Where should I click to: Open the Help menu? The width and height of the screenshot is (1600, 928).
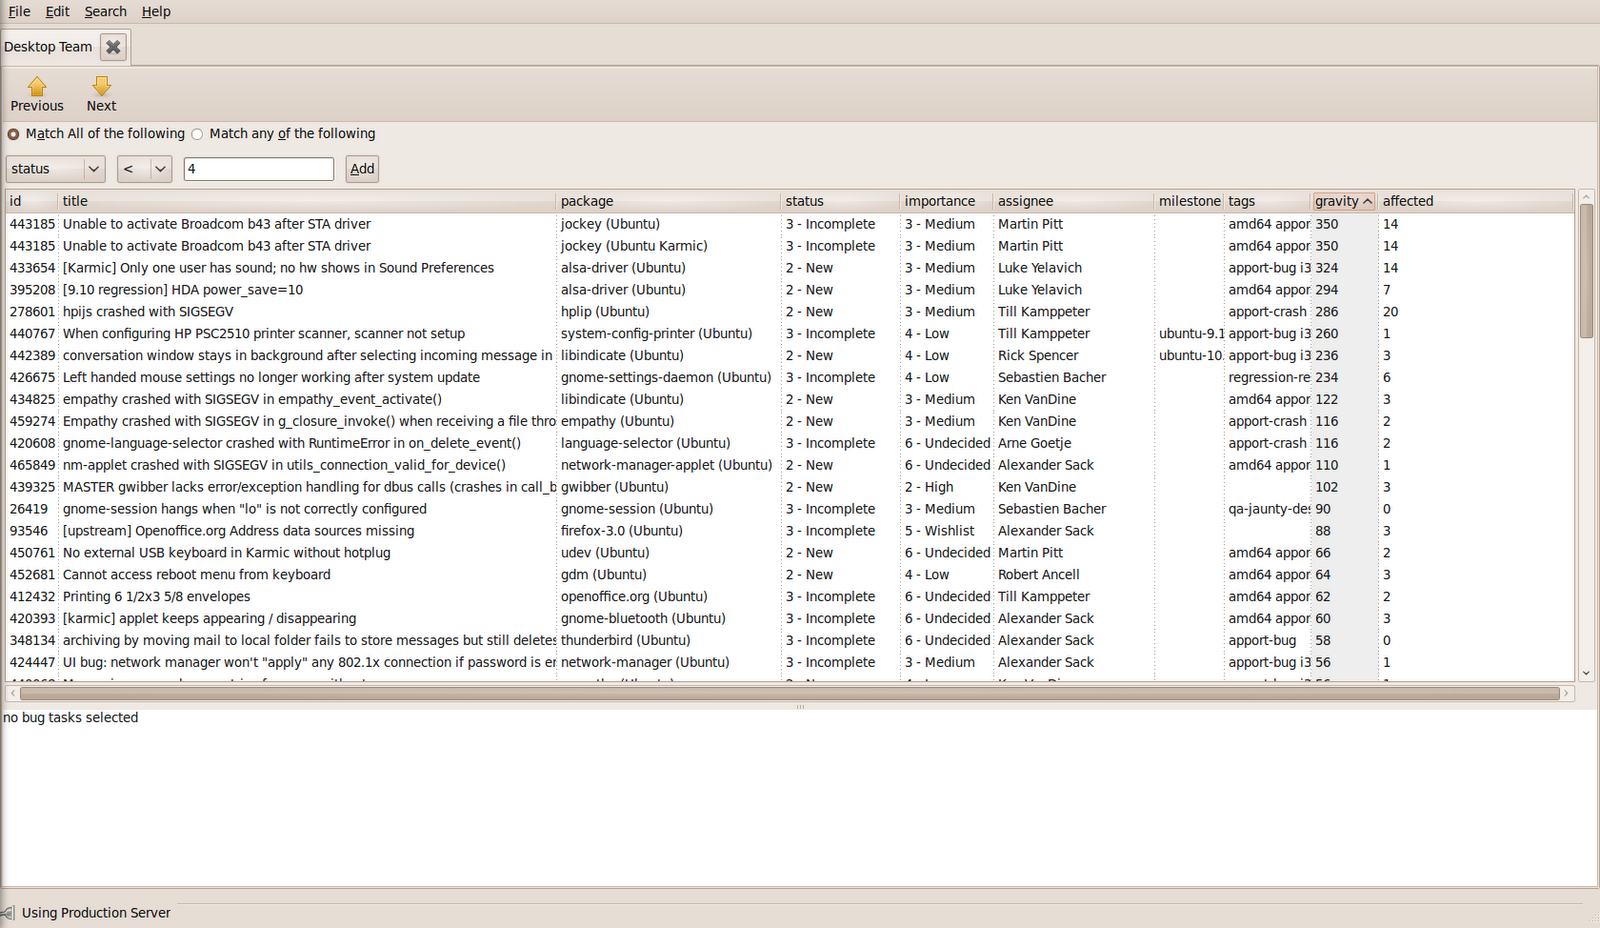(156, 12)
